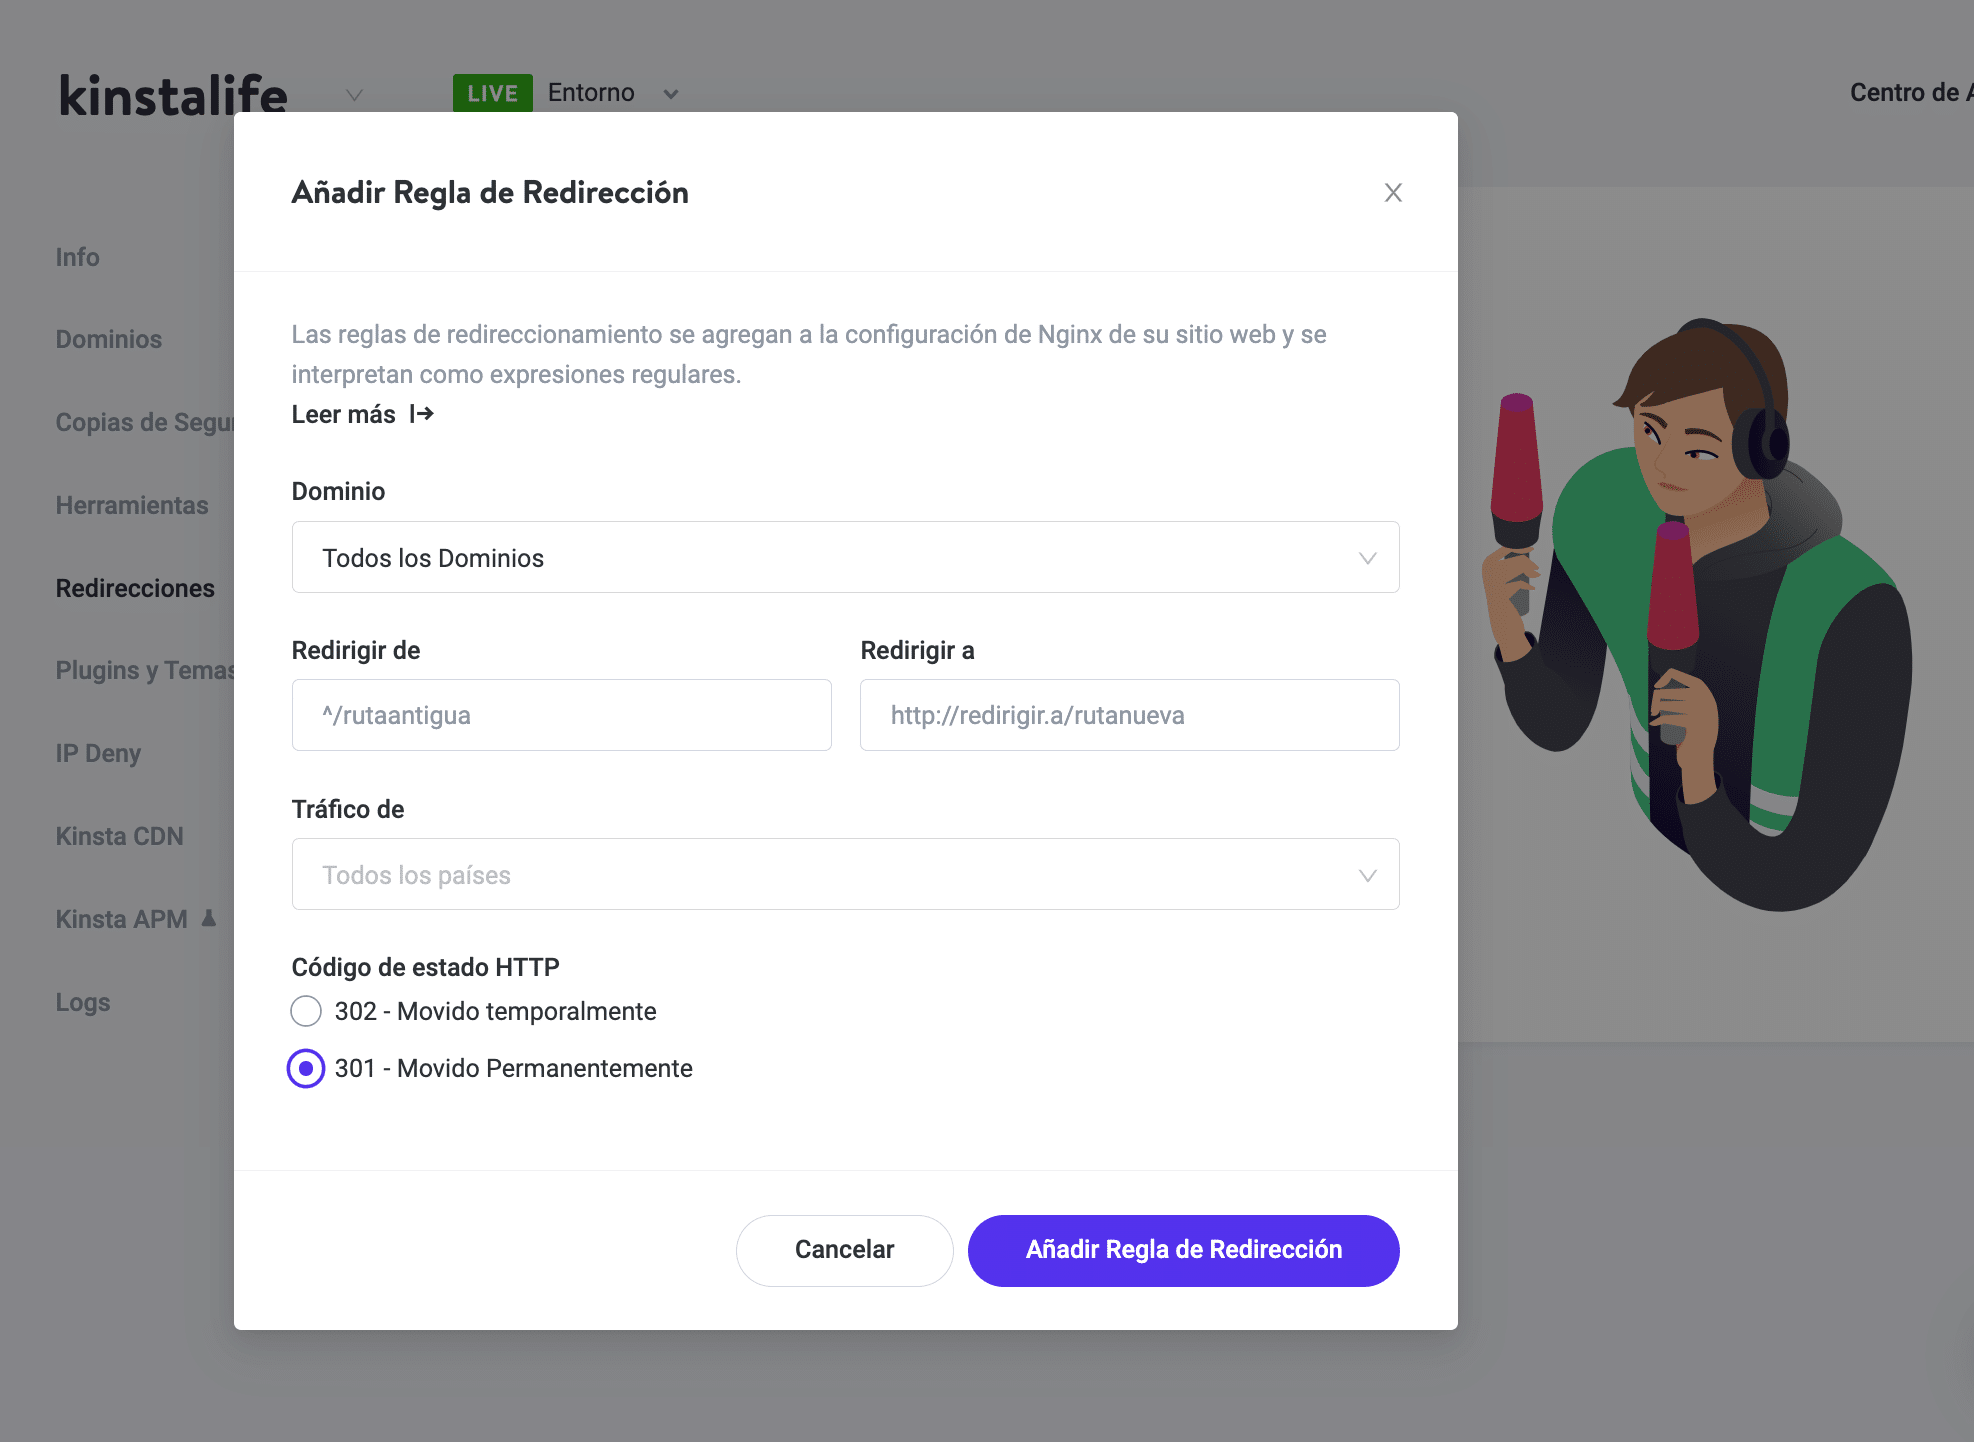Click the green LIVE environment badge
The width and height of the screenshot is (1974, 1442).
tap(492, 93)
